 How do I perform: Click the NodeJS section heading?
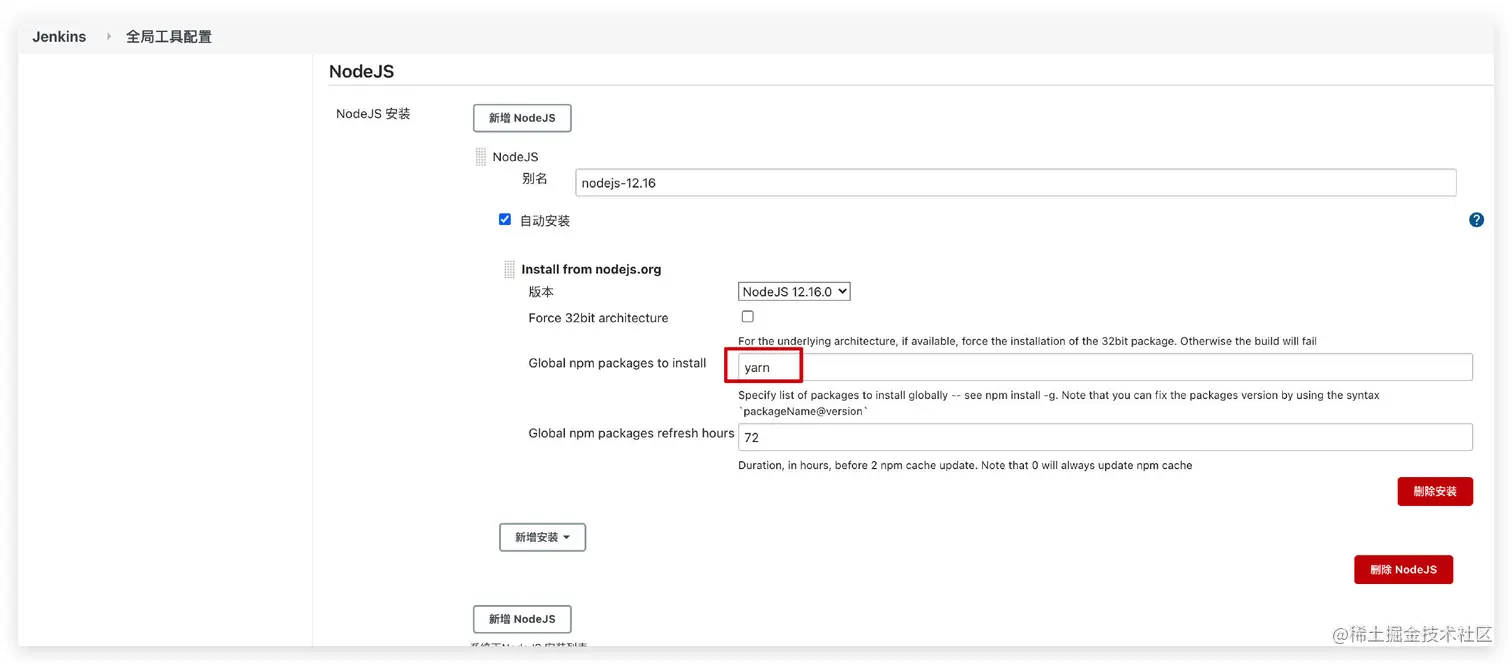pos(361,72)
